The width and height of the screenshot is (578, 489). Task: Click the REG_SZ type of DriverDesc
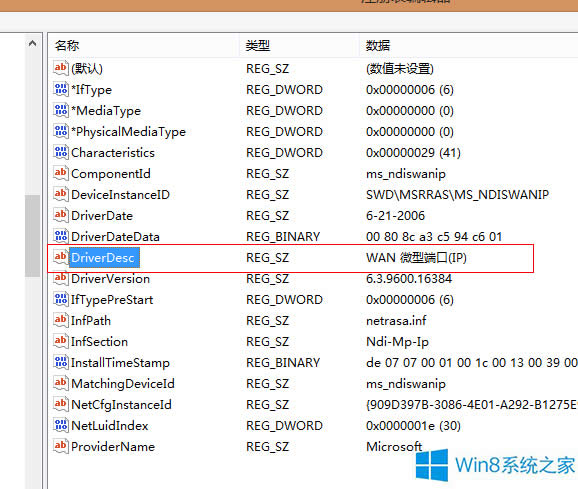click(x=268, y=258)
